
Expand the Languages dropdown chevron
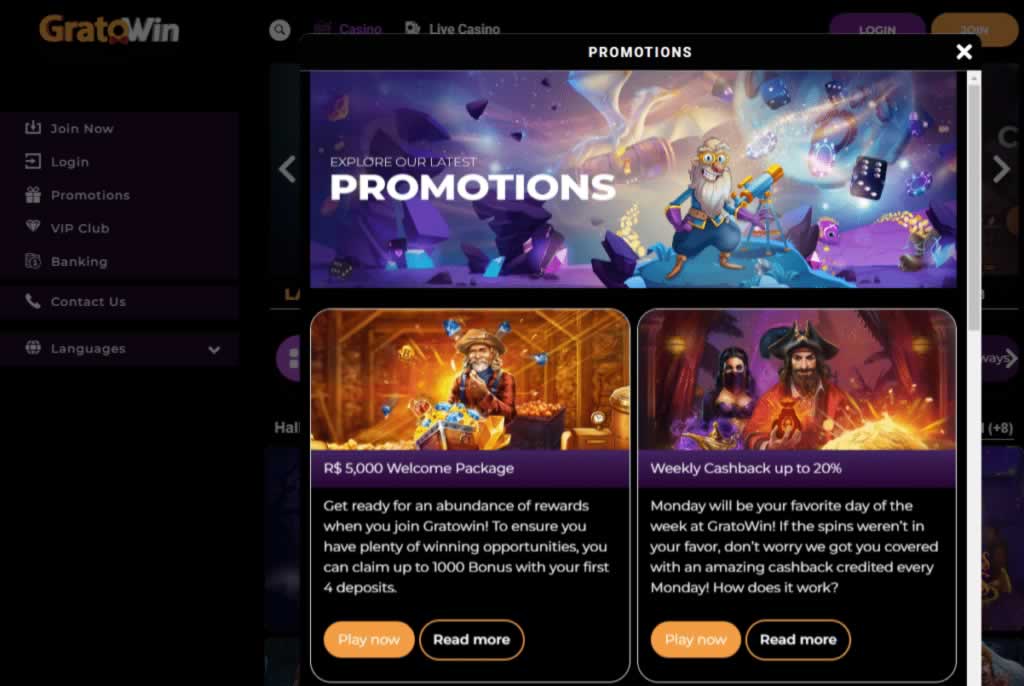(x=214, y=350)
